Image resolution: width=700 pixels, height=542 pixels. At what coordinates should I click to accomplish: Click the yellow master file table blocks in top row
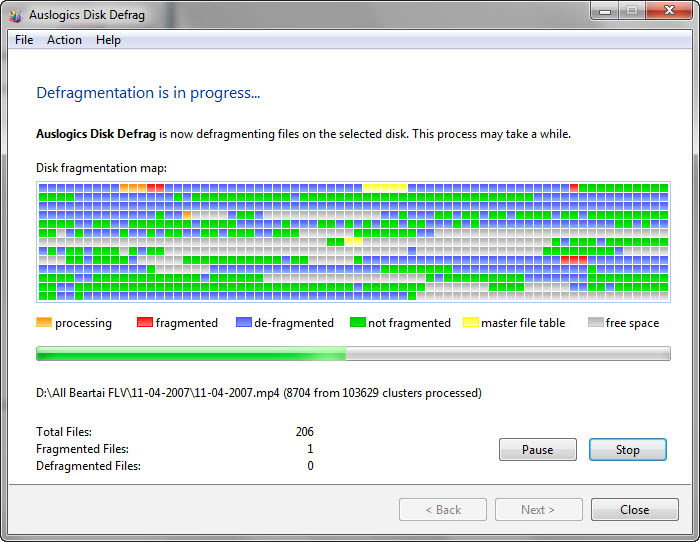[385, 188]
